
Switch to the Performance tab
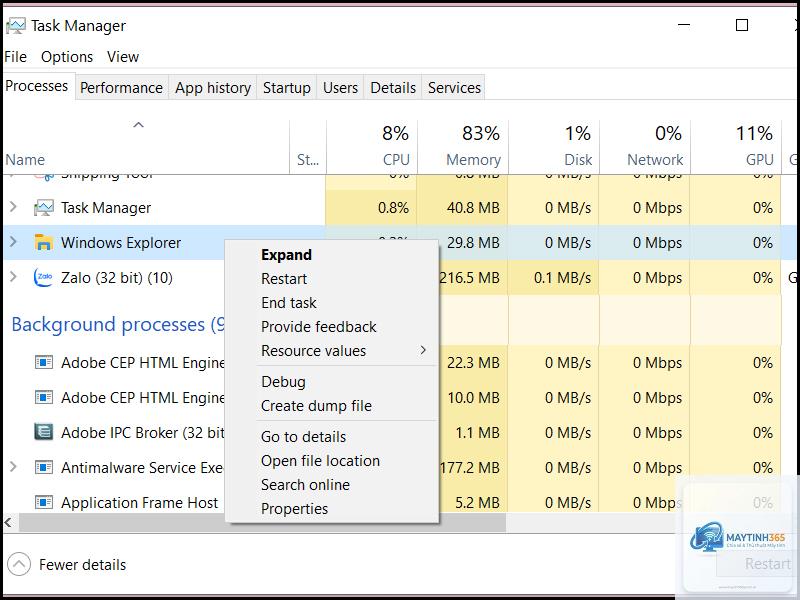(x=121, y=88)
